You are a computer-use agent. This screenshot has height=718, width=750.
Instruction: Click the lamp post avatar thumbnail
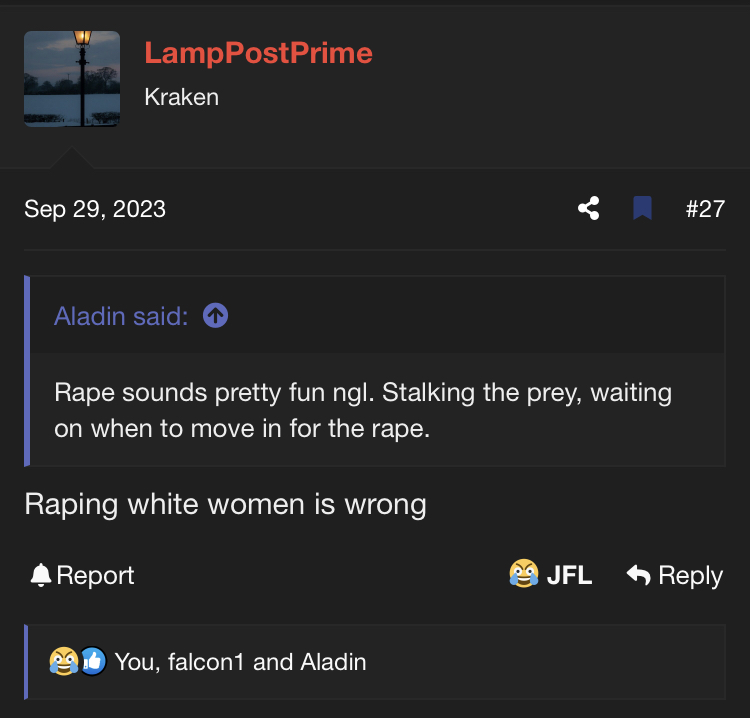click(72, 79)
